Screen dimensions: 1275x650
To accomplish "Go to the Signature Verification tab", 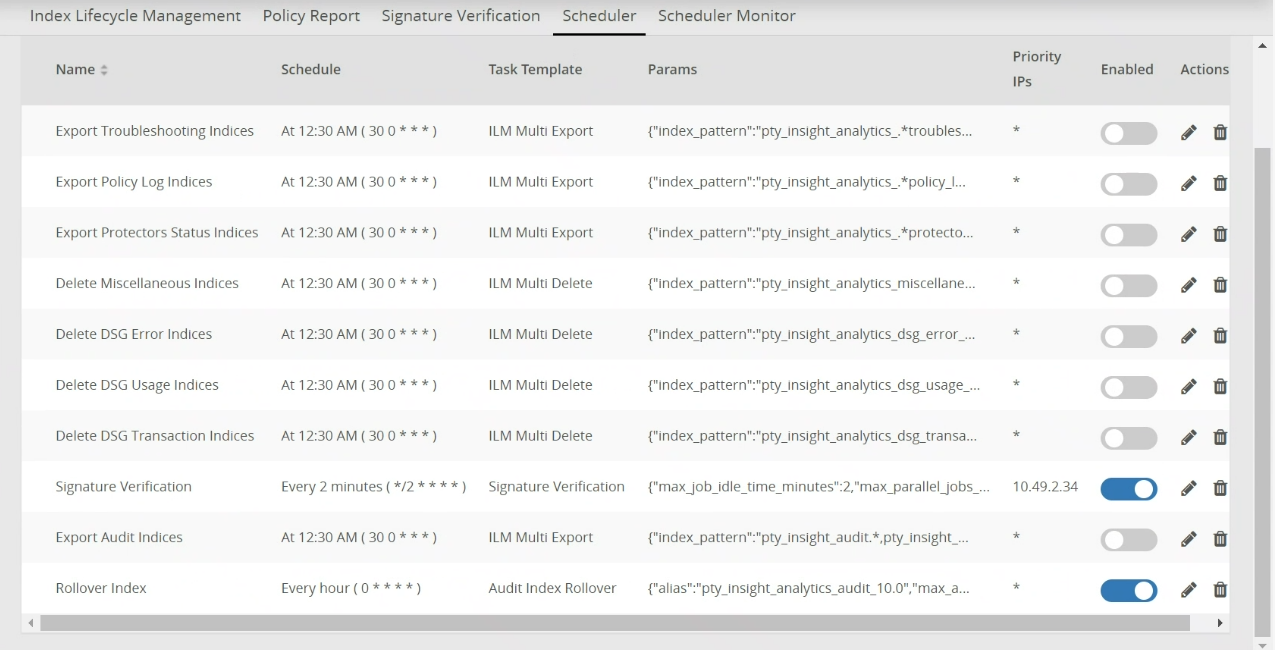I will pyautogui.click(x=460, y=16).
